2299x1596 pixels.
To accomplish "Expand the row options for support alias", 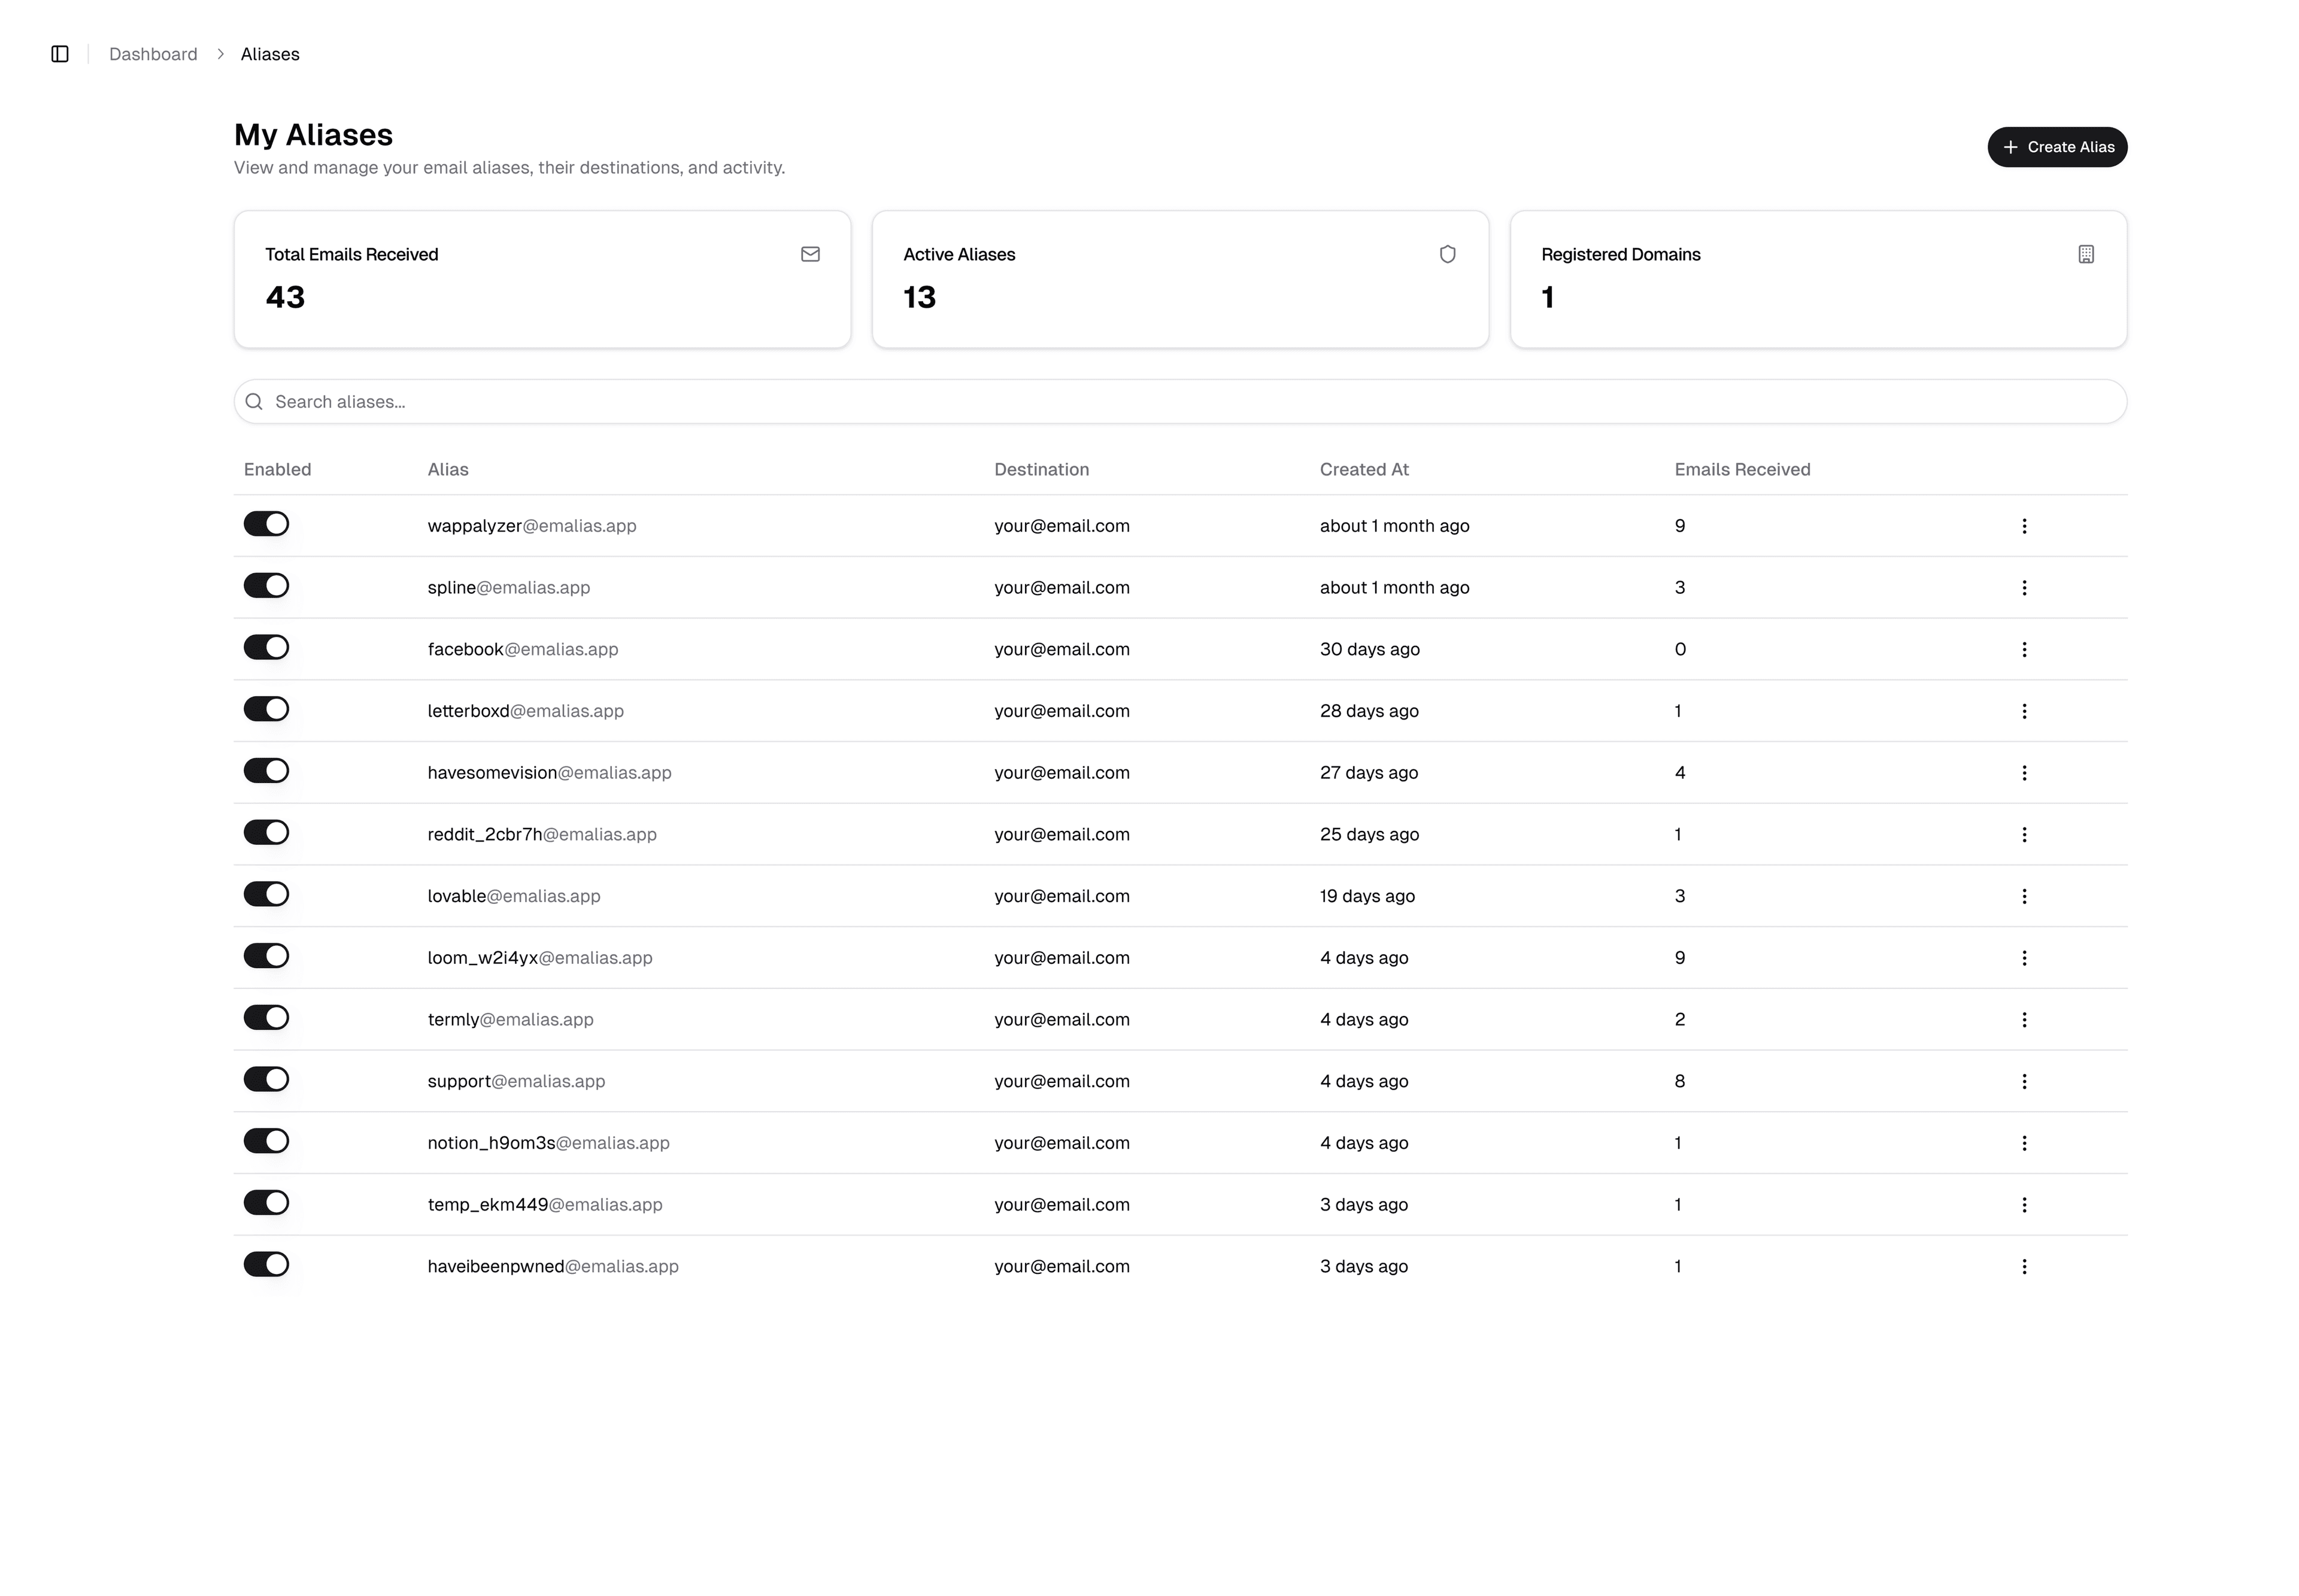I will pos(2023,1081).
